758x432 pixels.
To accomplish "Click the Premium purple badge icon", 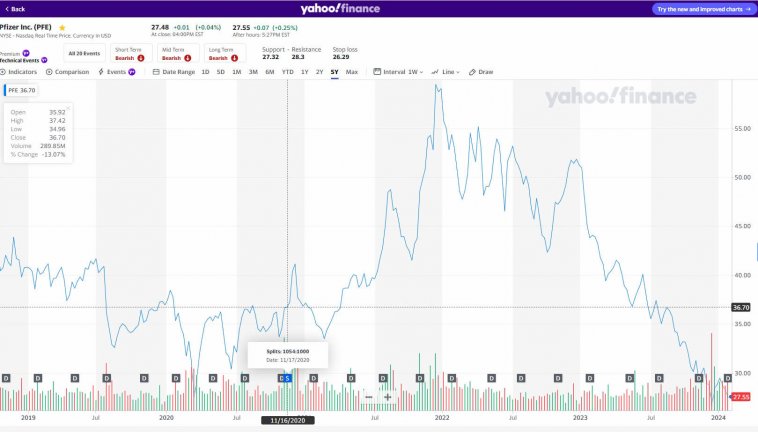I will (x=26, y=53).
